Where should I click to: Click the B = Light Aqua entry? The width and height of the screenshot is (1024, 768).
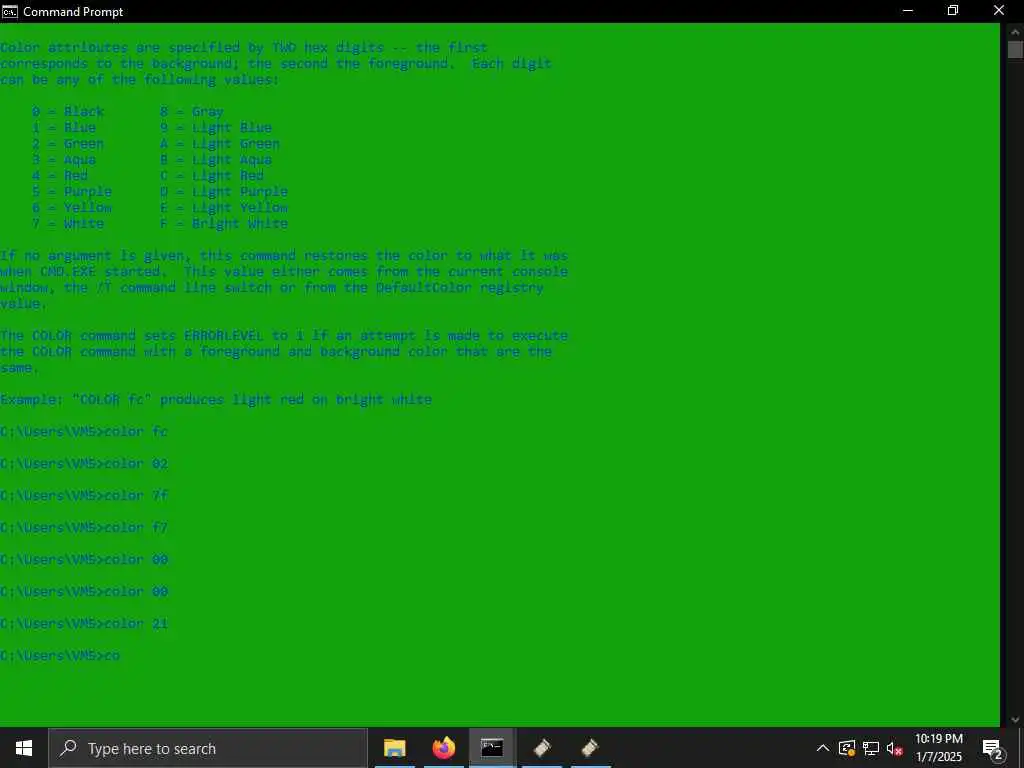coord(216,159)
